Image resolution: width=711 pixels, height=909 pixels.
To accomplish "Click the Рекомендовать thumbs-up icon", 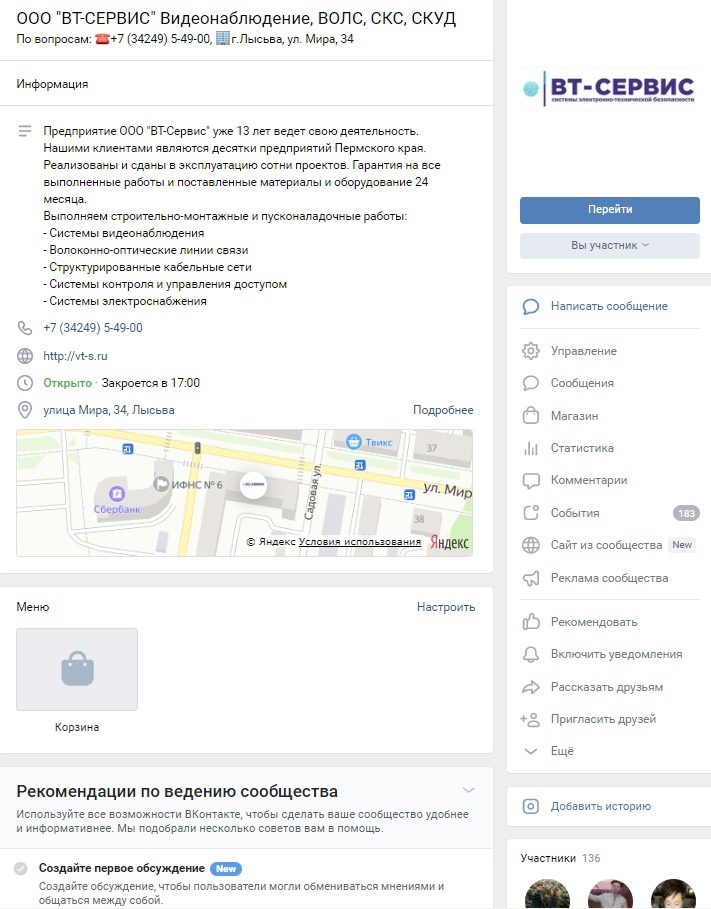I will point(531,621).
